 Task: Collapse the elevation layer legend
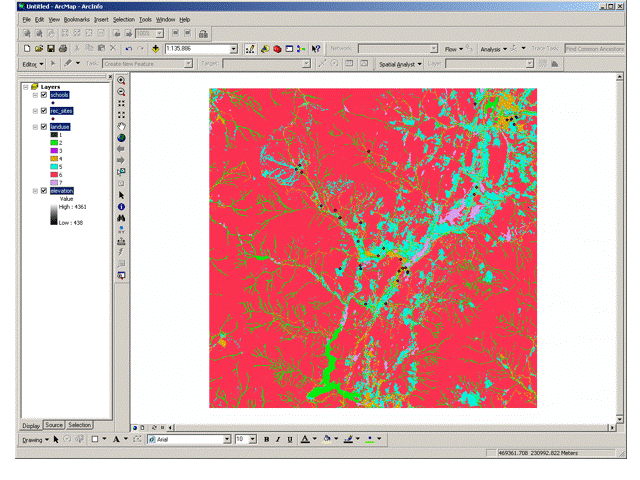[35, 191]
